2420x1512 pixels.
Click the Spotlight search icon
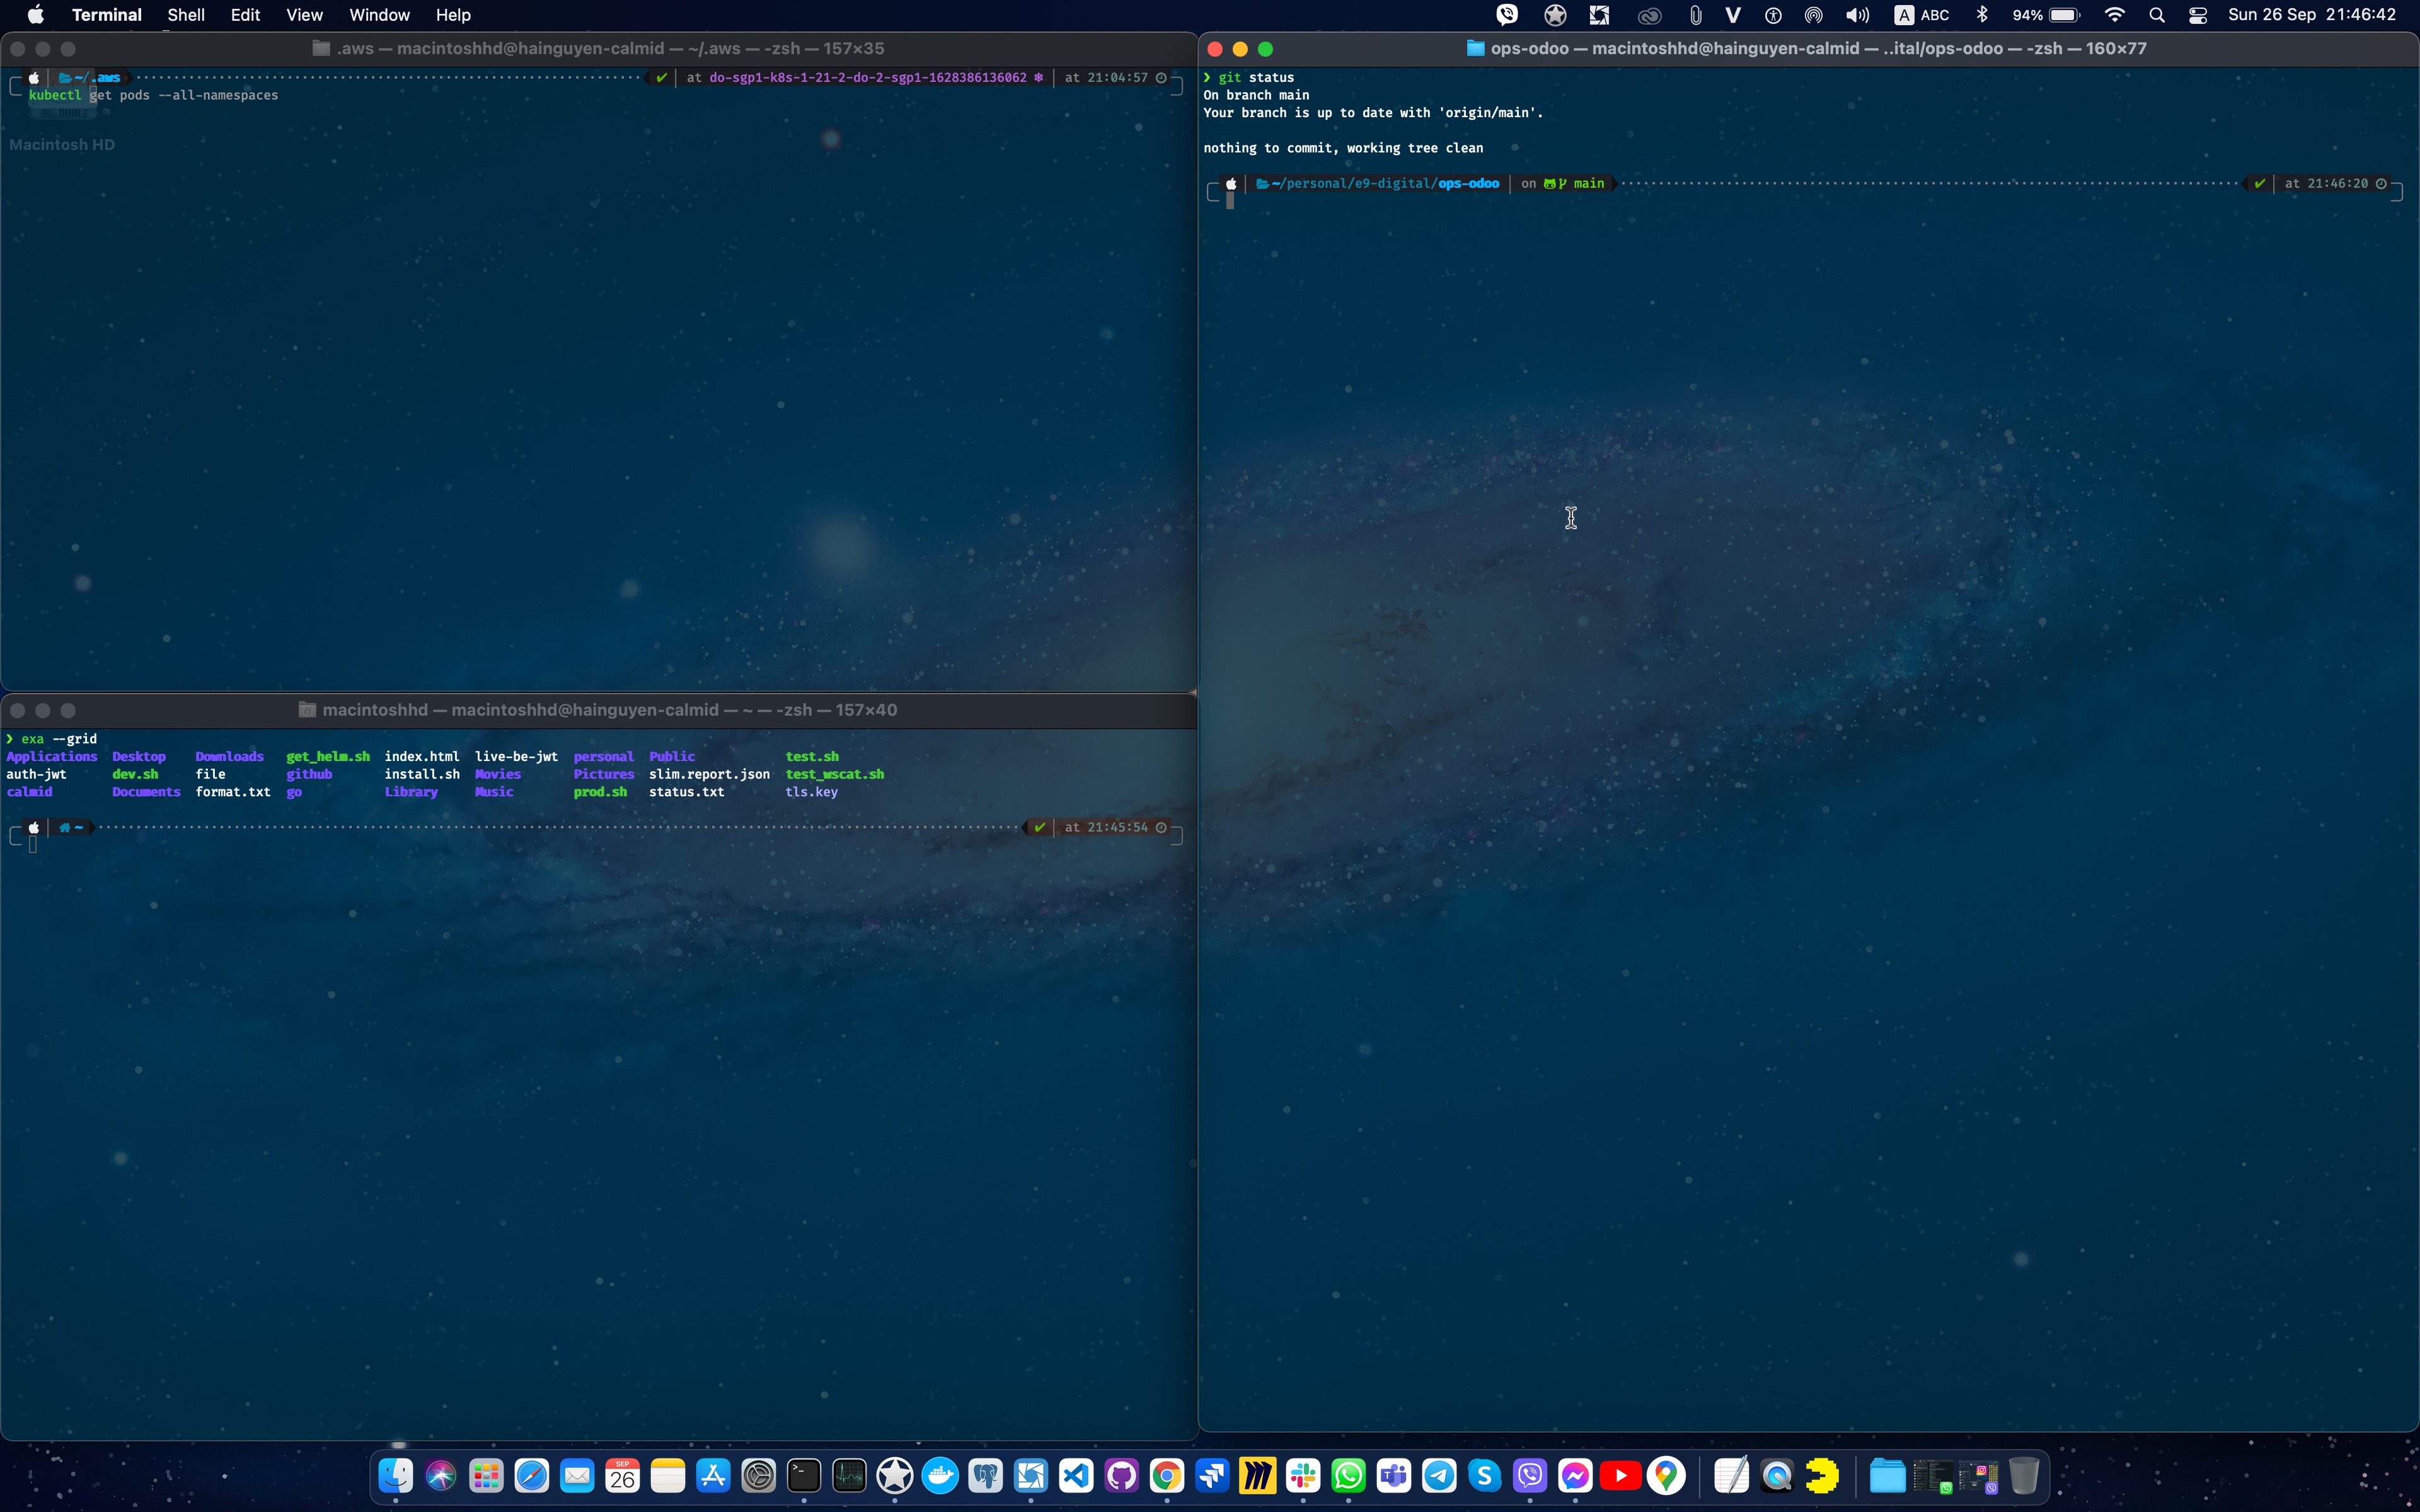(2156, 15)
